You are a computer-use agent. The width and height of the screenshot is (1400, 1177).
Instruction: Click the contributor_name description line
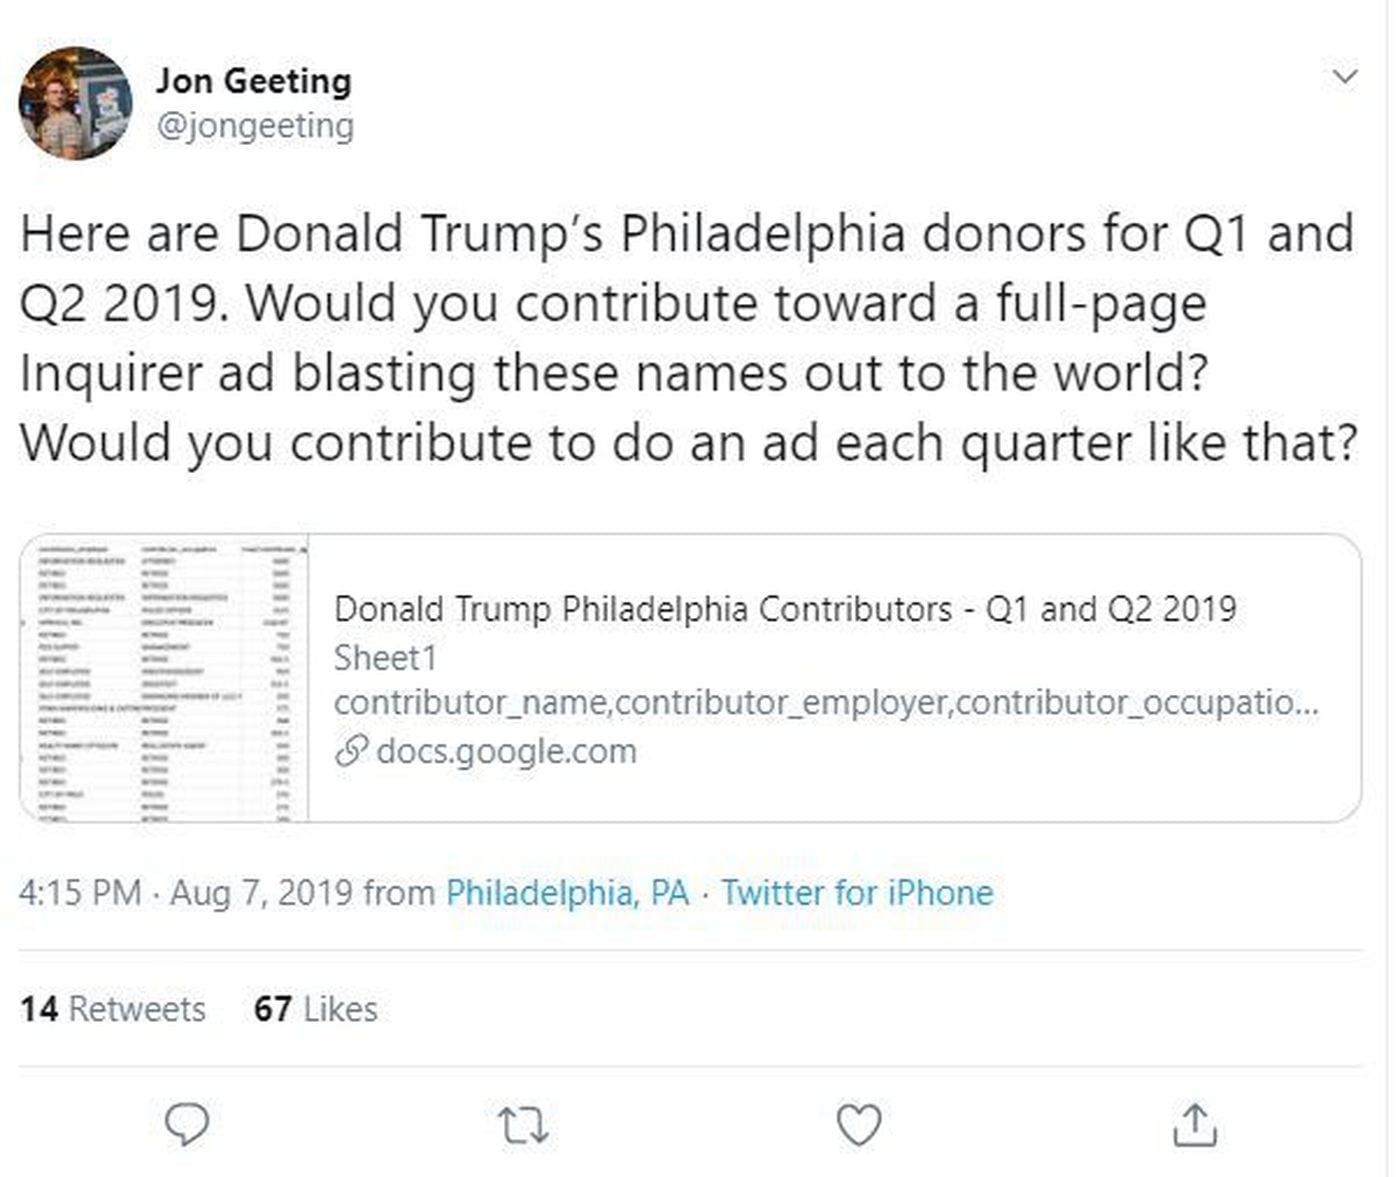click(826, 702)
